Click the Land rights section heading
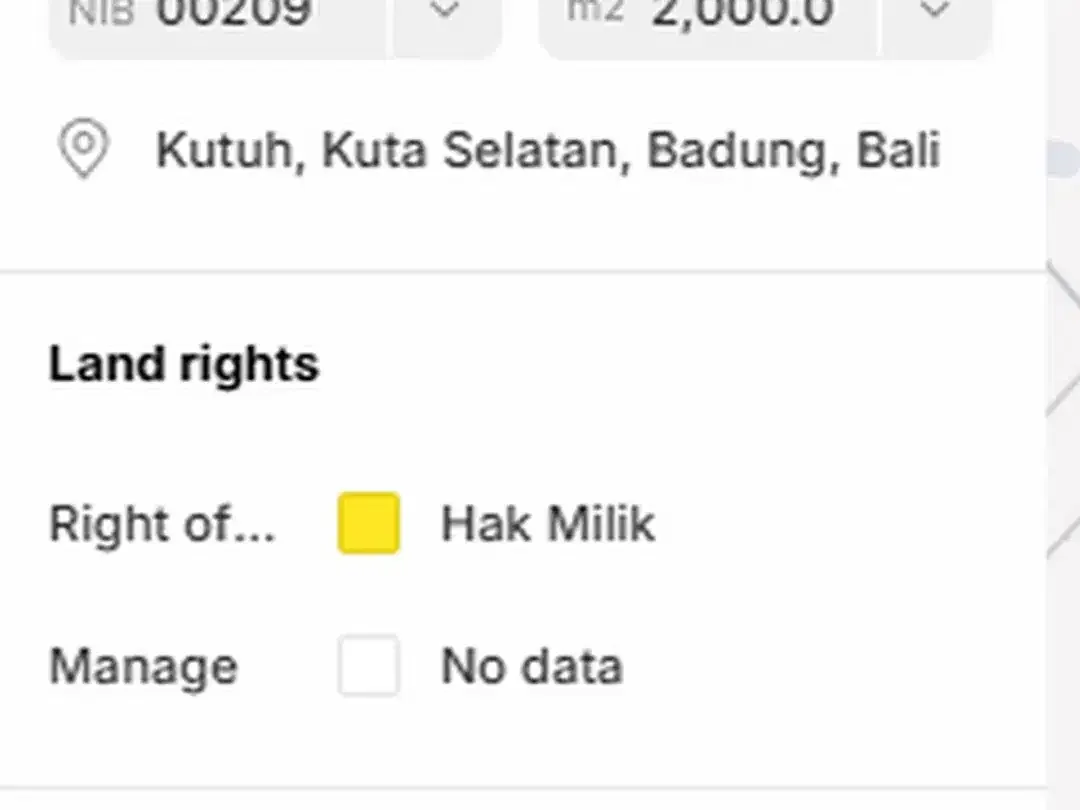Screen dimensions: 1080x810 184,364
